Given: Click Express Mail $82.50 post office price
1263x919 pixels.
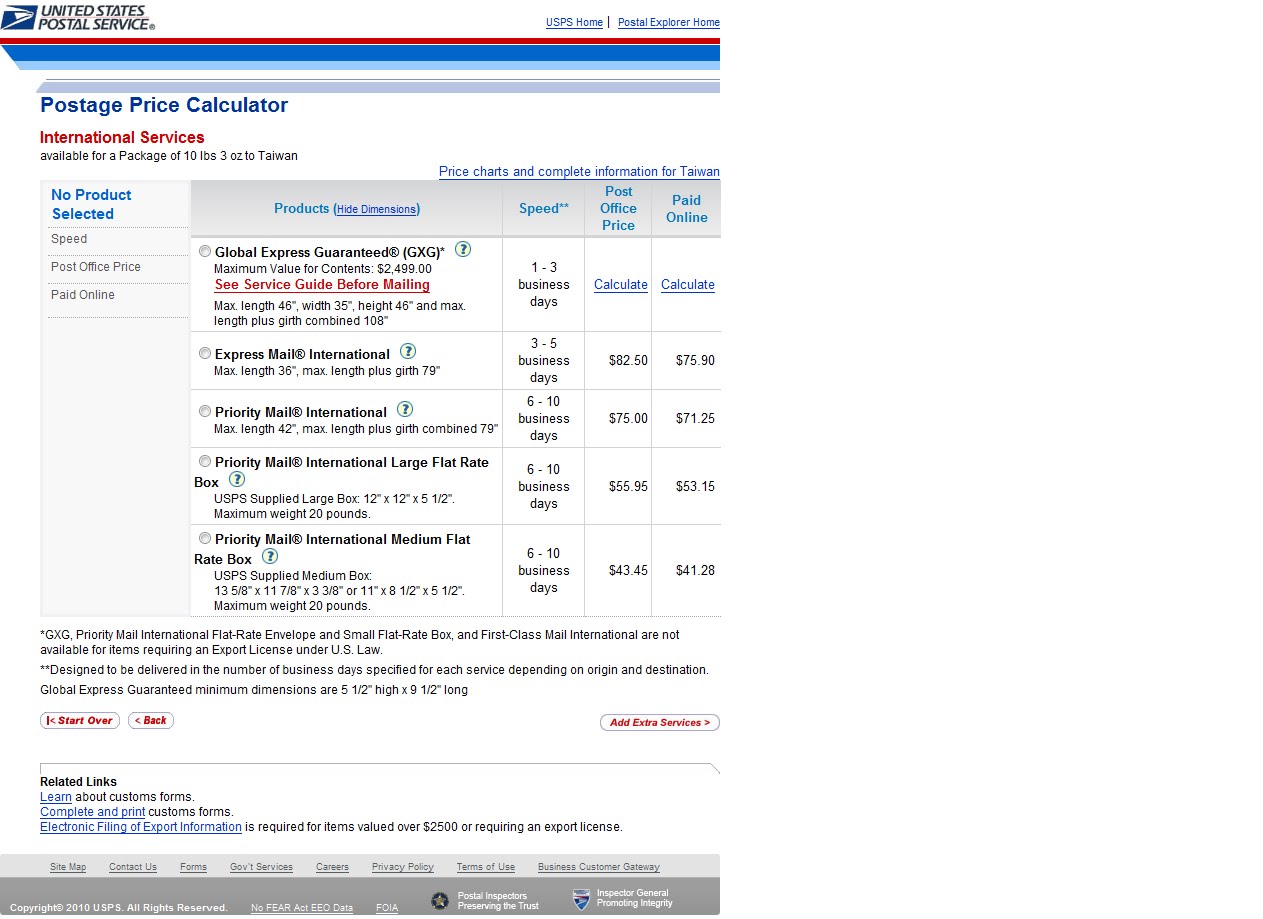Looking at the screenshot, I should point(628,360).
